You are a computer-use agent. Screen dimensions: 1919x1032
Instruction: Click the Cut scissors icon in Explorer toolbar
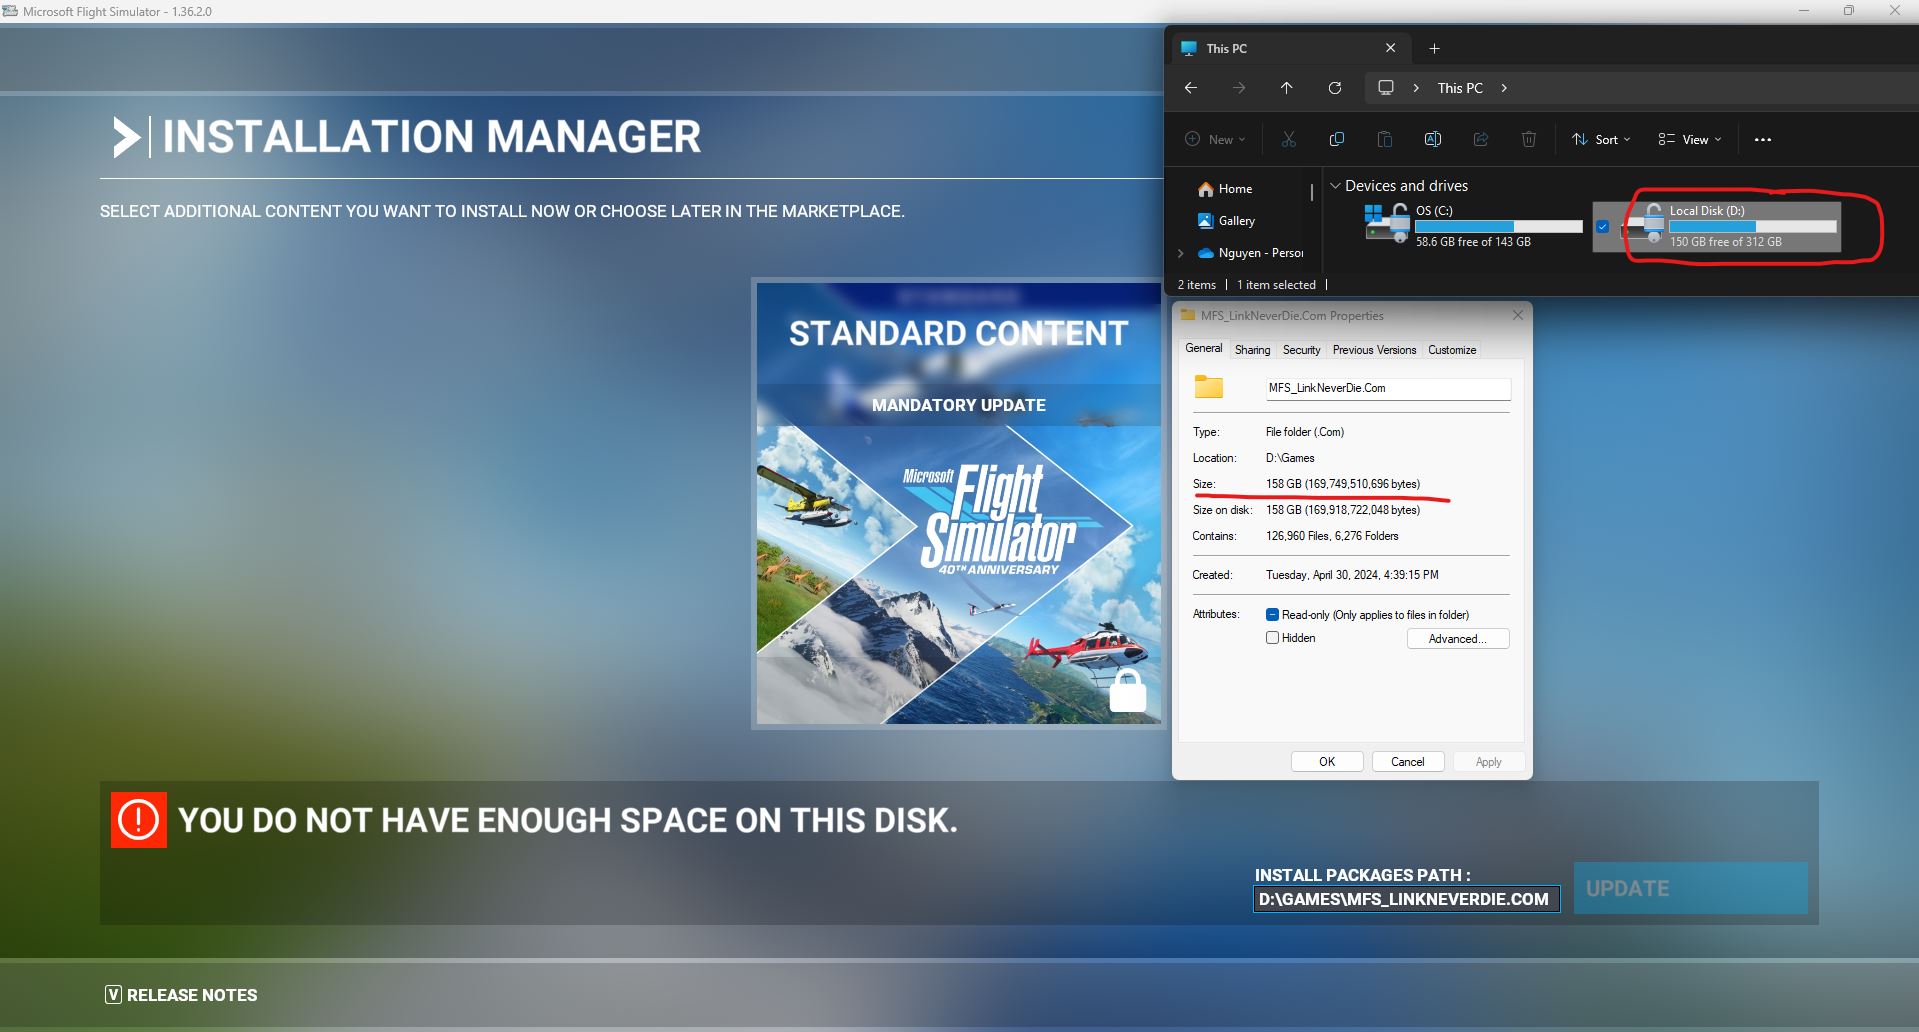(x=1288, y=139)
